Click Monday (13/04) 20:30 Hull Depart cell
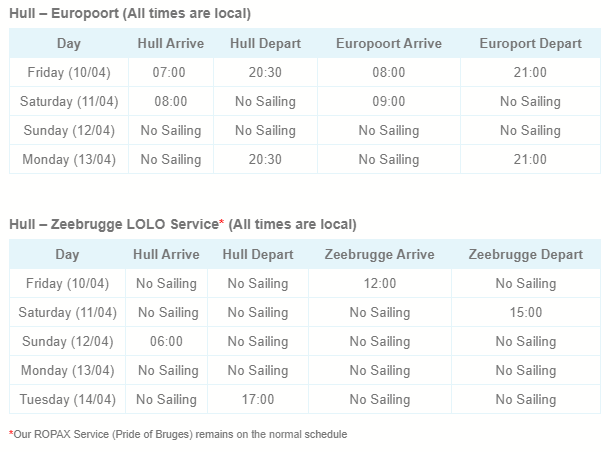Image resolution: width=610 pixels, height=452 pixels. click(265, 159)
